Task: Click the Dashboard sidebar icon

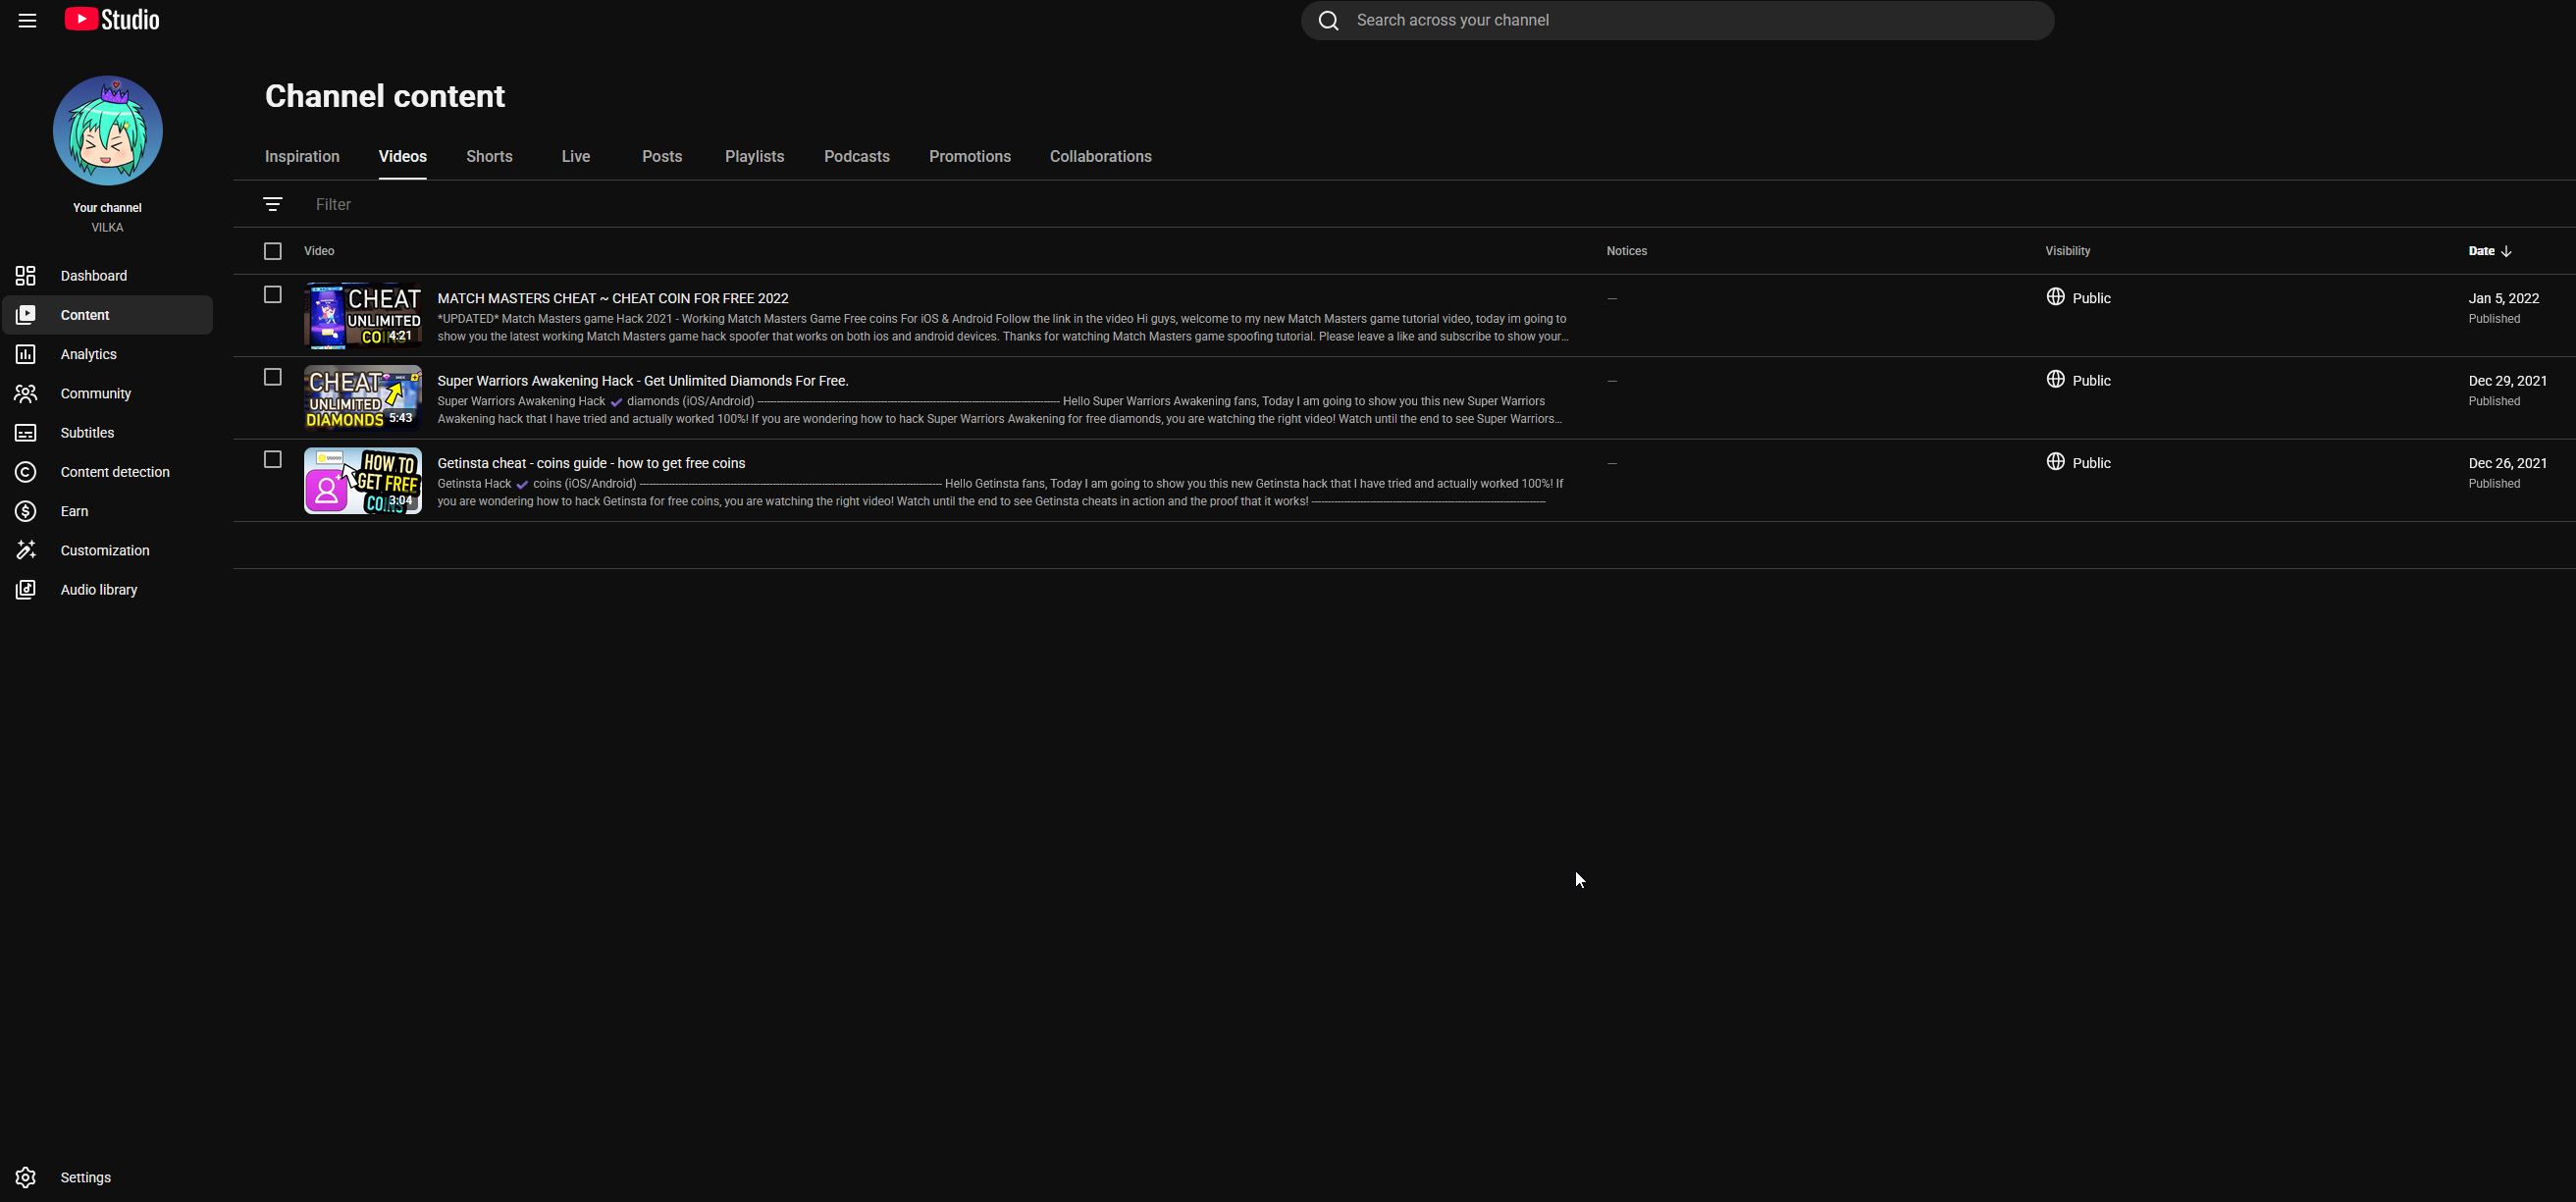Action: pyautogui.click(x=26, y=276)
